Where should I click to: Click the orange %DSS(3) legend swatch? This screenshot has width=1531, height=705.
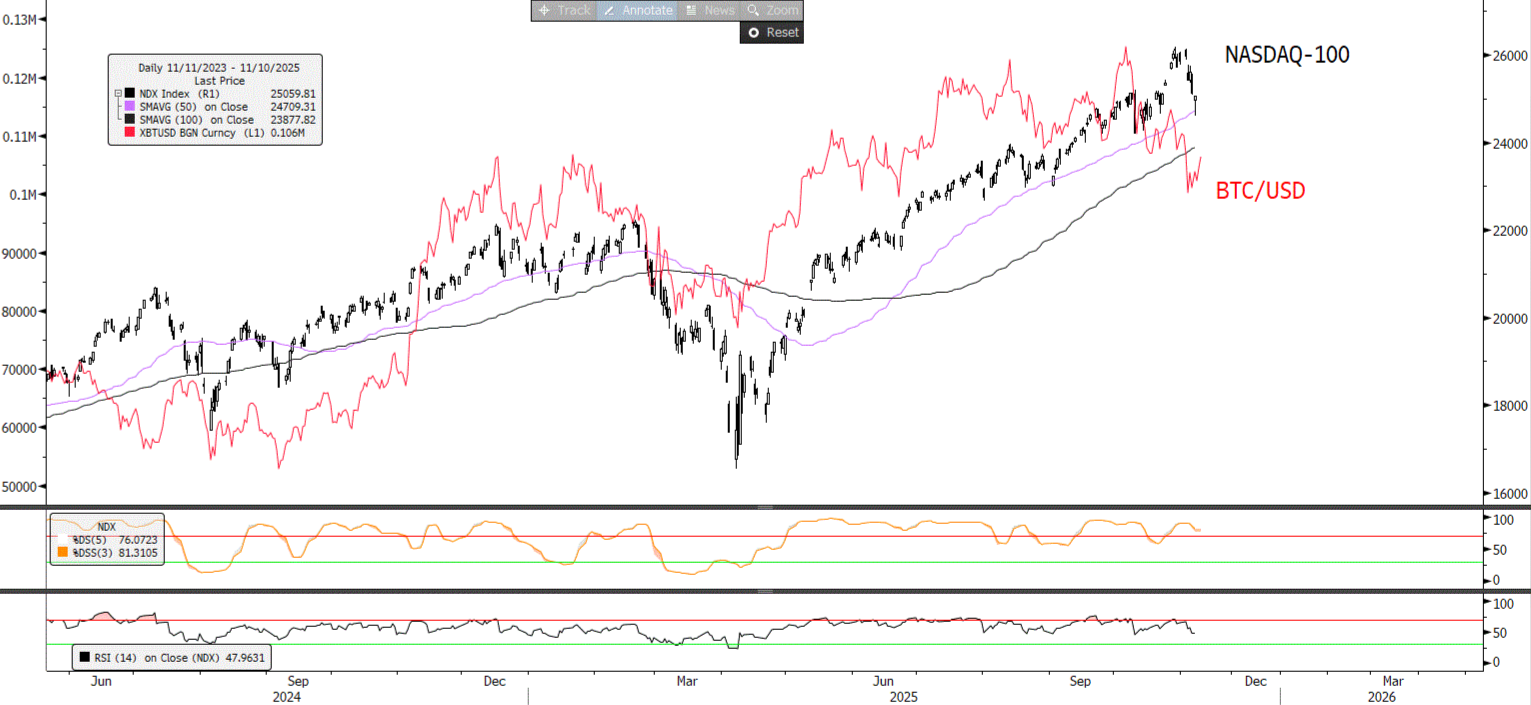[x=63, y=552]
